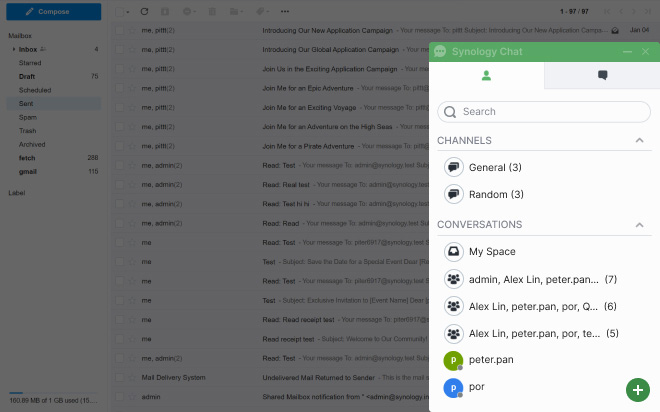Image resolution: width=660 pixels, height=412 pixels.
Task: Open chat with peter.pan avatar
Action: point(453,360)
